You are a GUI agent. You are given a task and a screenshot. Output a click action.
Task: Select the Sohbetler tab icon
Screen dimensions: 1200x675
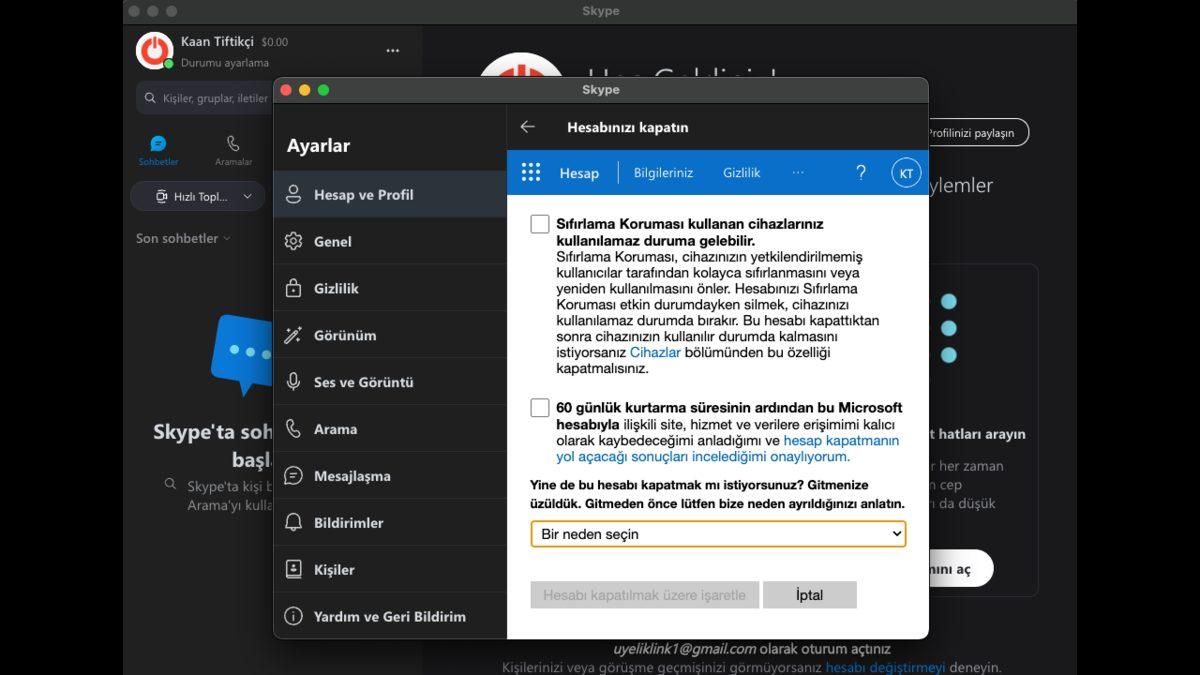tap(157, 143)
